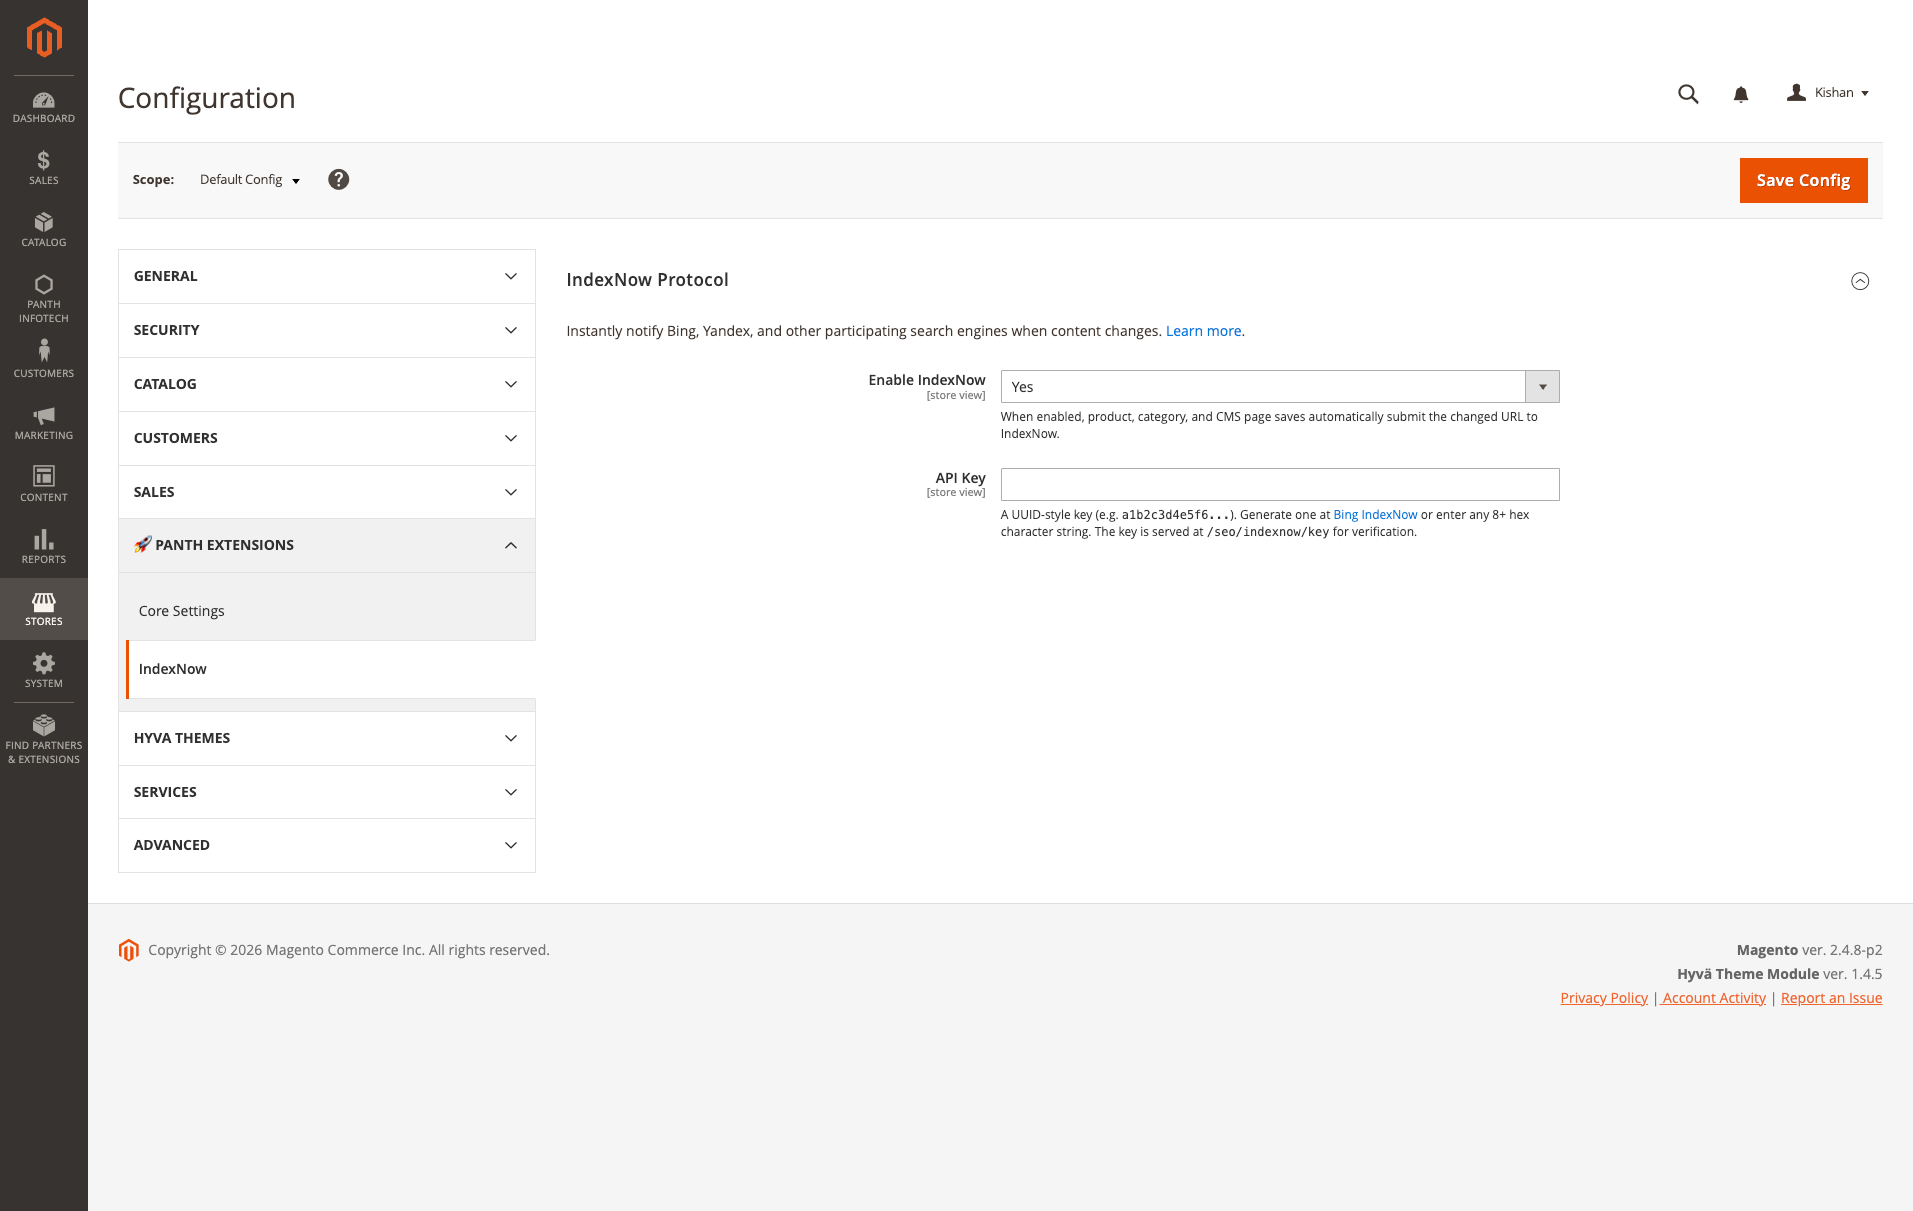The height and width of the screenshot is (1211, 1913).
Task: Open the Bing IndexNow link
Action: pyautogui.click(x=1374, y=514)
